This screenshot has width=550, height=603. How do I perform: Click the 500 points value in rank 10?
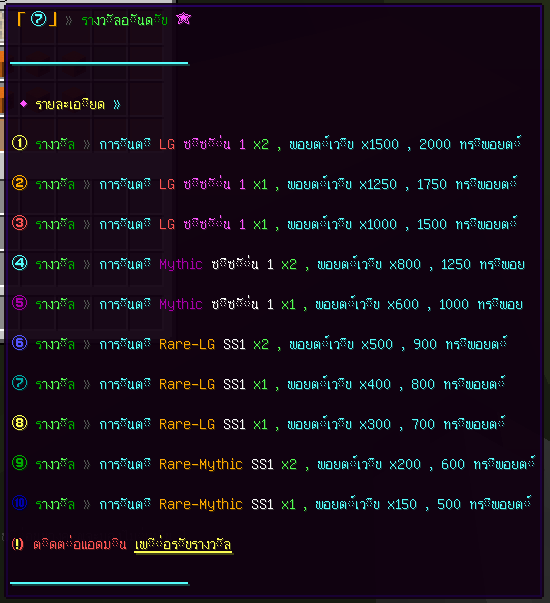pos(449,505)
